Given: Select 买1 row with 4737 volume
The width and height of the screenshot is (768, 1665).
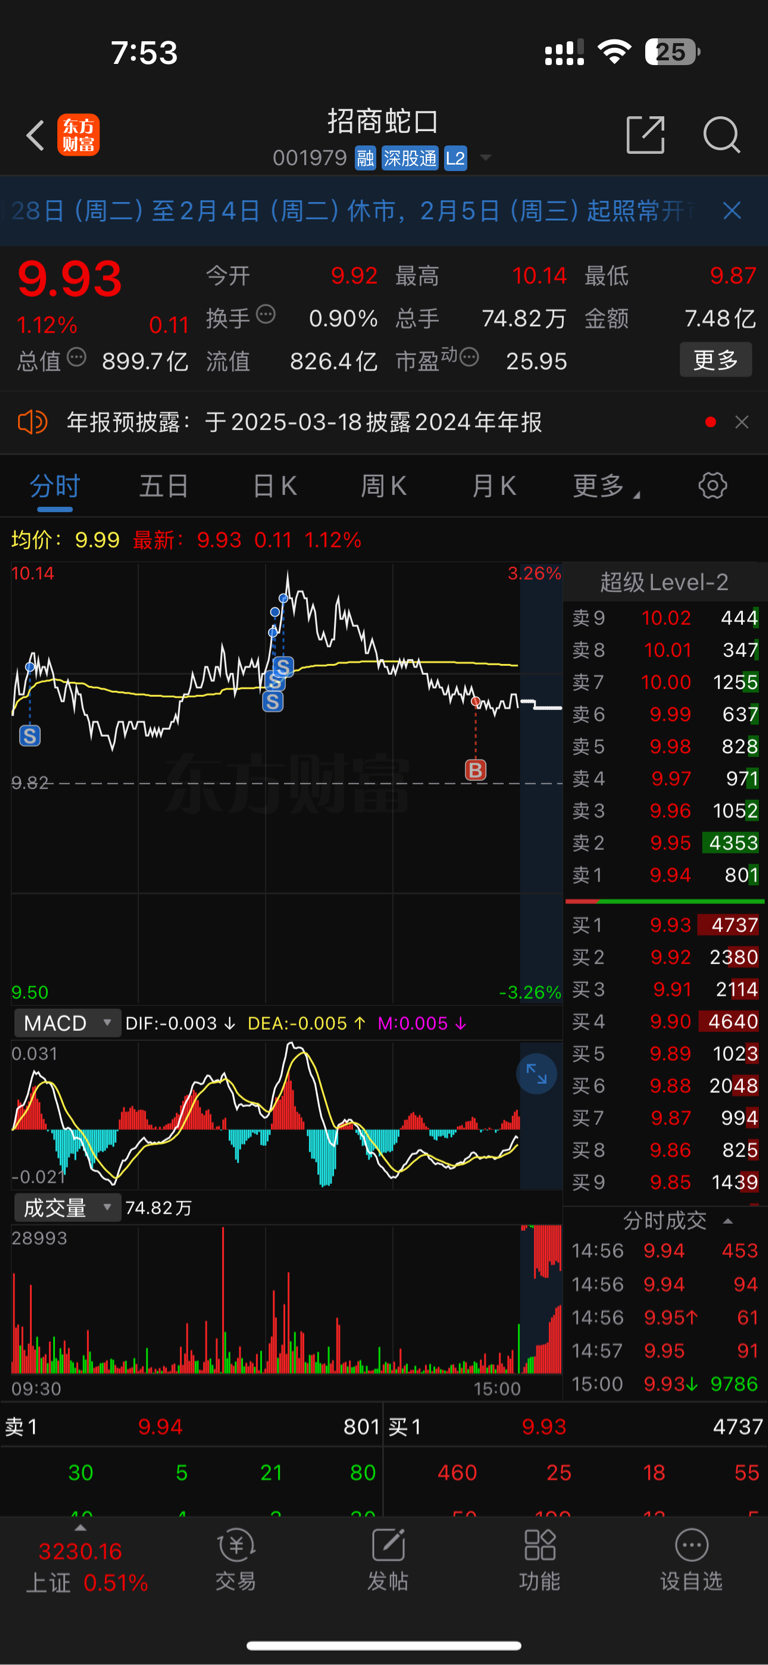Looking at the screenshot, I should 665,925.
